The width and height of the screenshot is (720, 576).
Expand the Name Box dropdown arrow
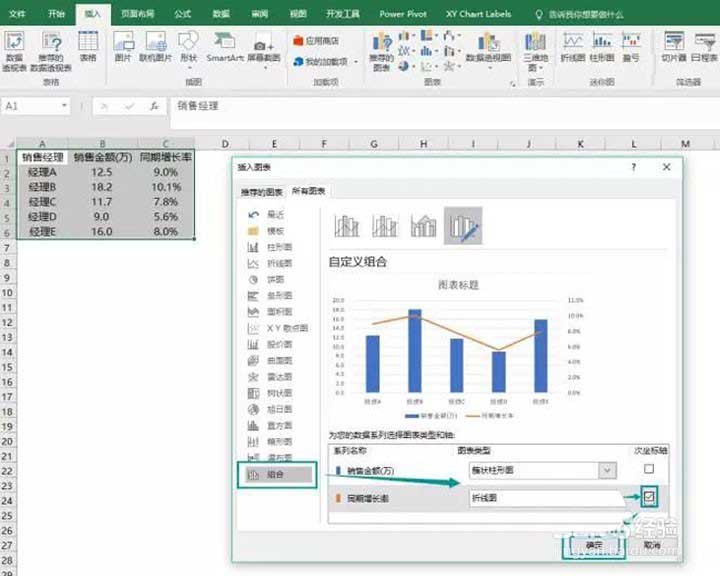(x=64, y=106)
